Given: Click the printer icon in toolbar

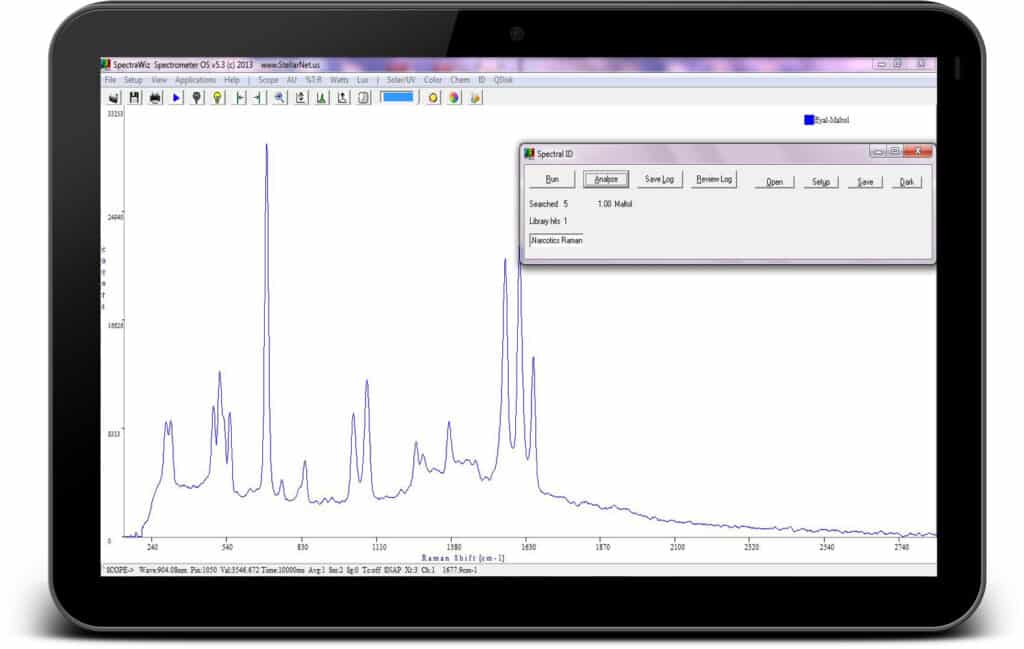Looking at the screenshot, I should pyautogui.click(x=155, y=97).
